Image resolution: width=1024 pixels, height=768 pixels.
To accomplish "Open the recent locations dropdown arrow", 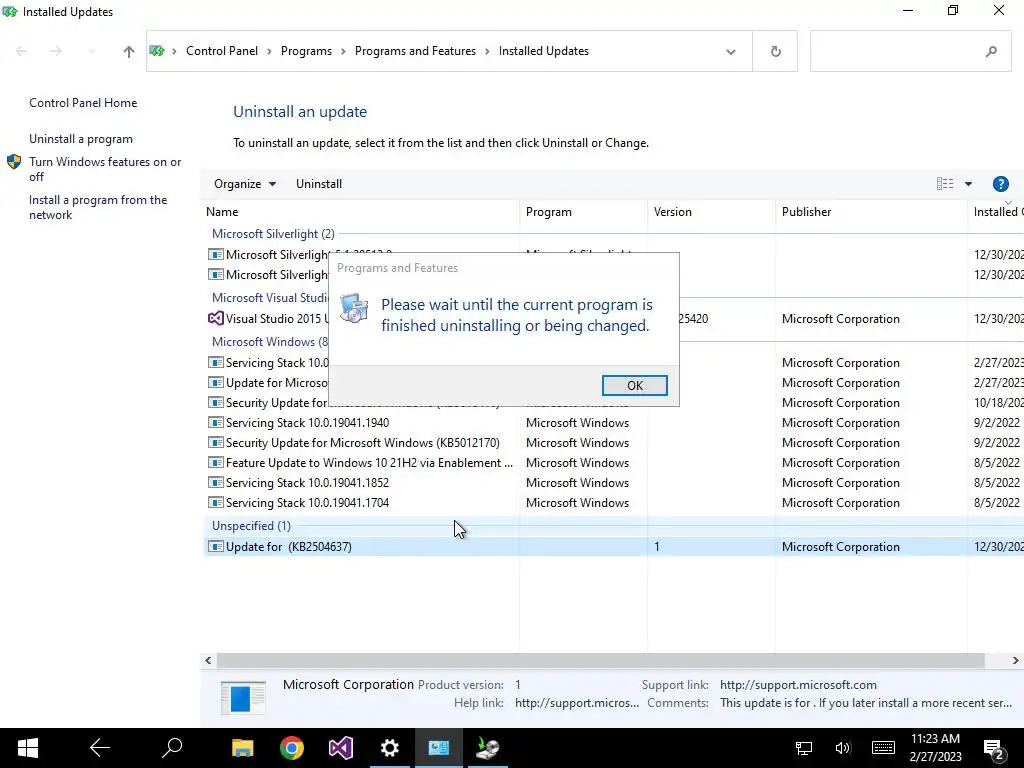I will coord(91,51).
